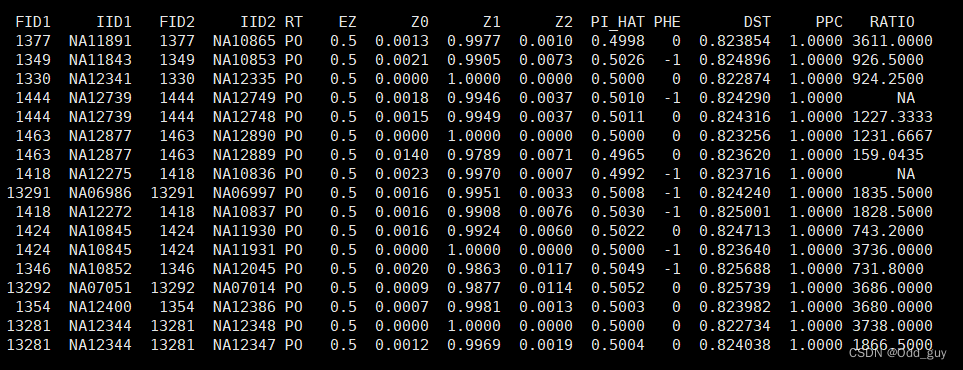963x370 pixels.
Task: Select DST value 0.824896
Action: 735,61
